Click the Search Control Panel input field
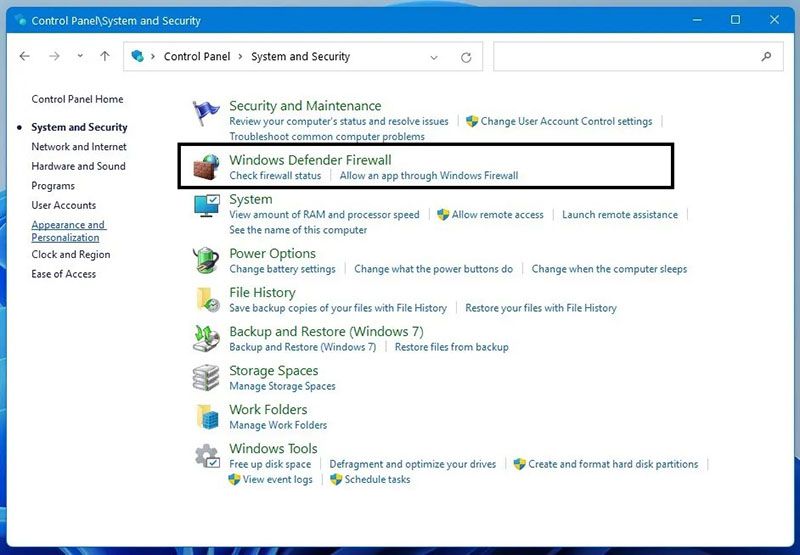This screenshot has height=555, width=800. (638, 57)
